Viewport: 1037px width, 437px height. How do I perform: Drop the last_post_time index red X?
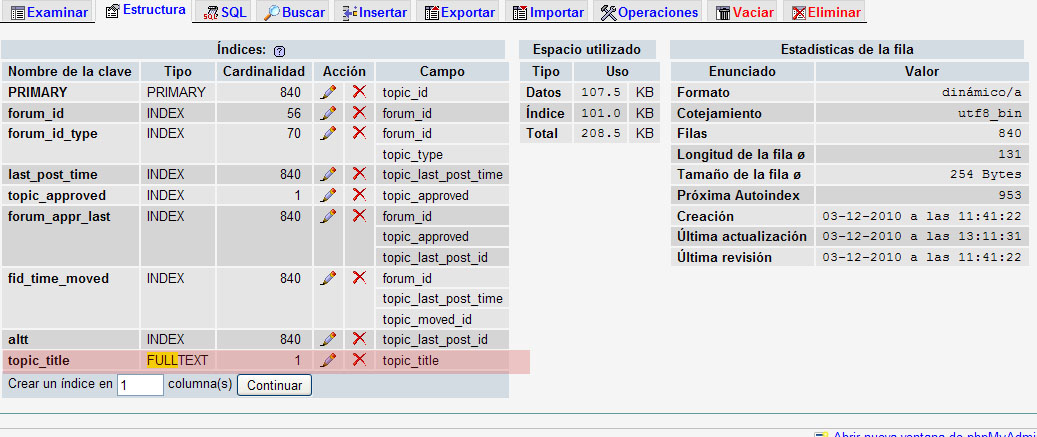coord(359,174)
